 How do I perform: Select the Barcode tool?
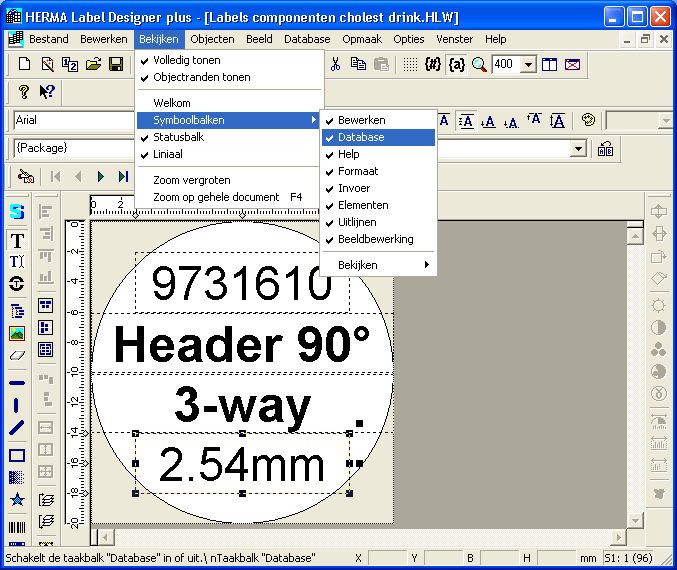pos(17,527)
